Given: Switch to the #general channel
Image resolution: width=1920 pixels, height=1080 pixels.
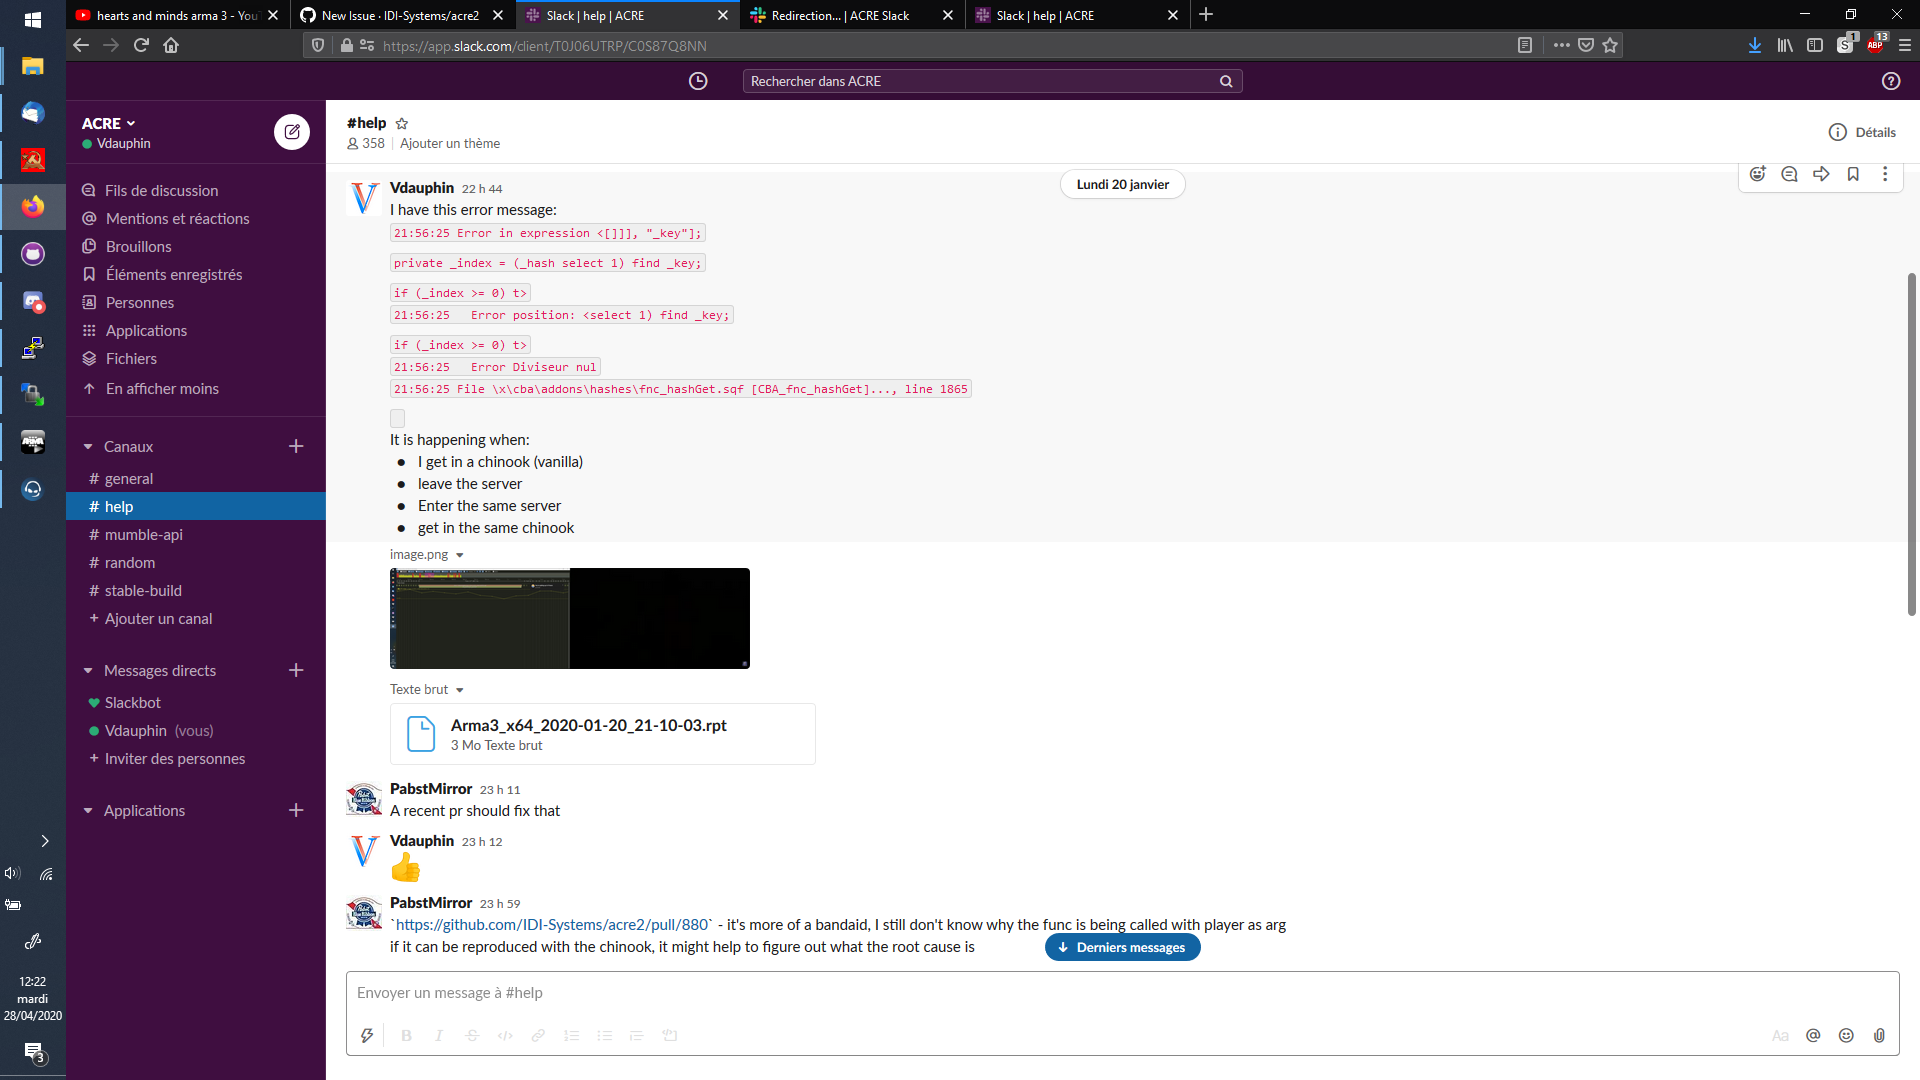Looking at the screenshot, I should pos(127,478).
